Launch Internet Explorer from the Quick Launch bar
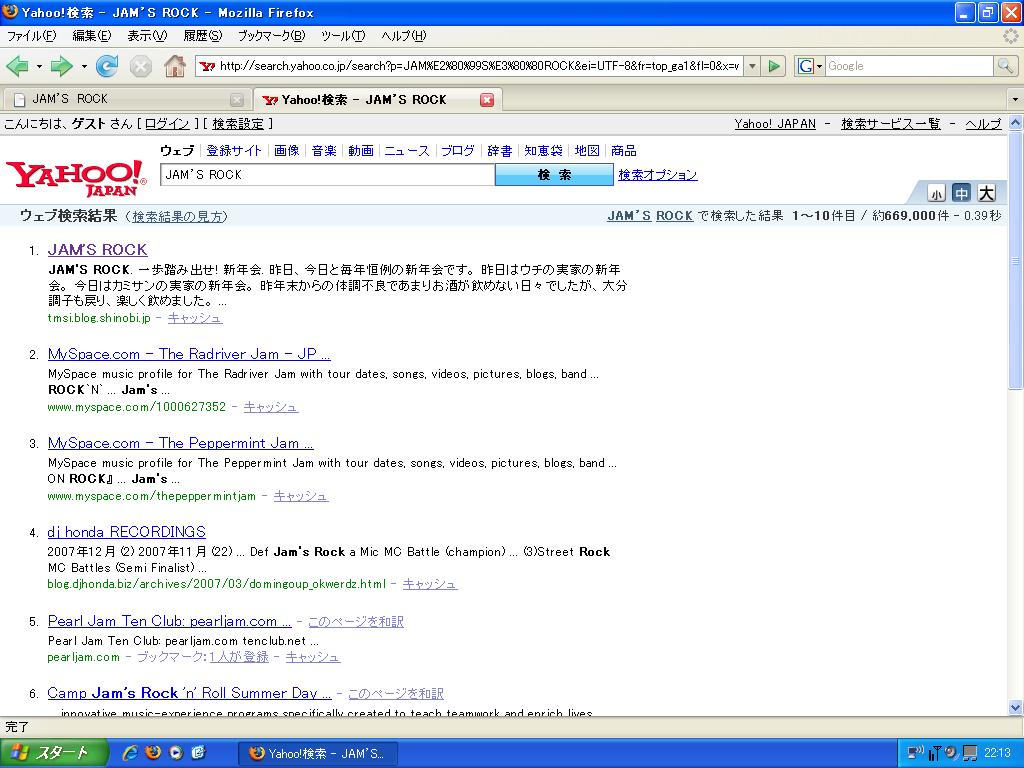 click(x=130, y=753)
